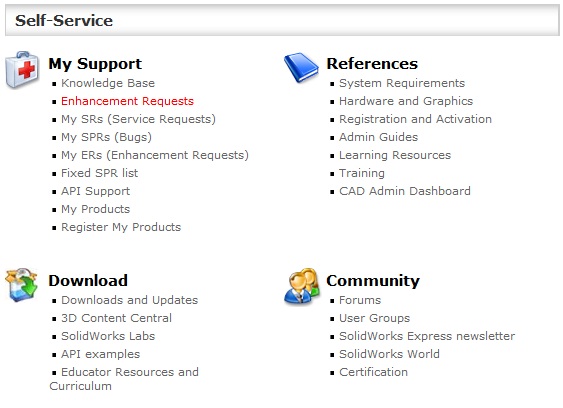Viewport: 563px width, 408px height.
Task: Open the Certification link
Action: click(373, 372)
